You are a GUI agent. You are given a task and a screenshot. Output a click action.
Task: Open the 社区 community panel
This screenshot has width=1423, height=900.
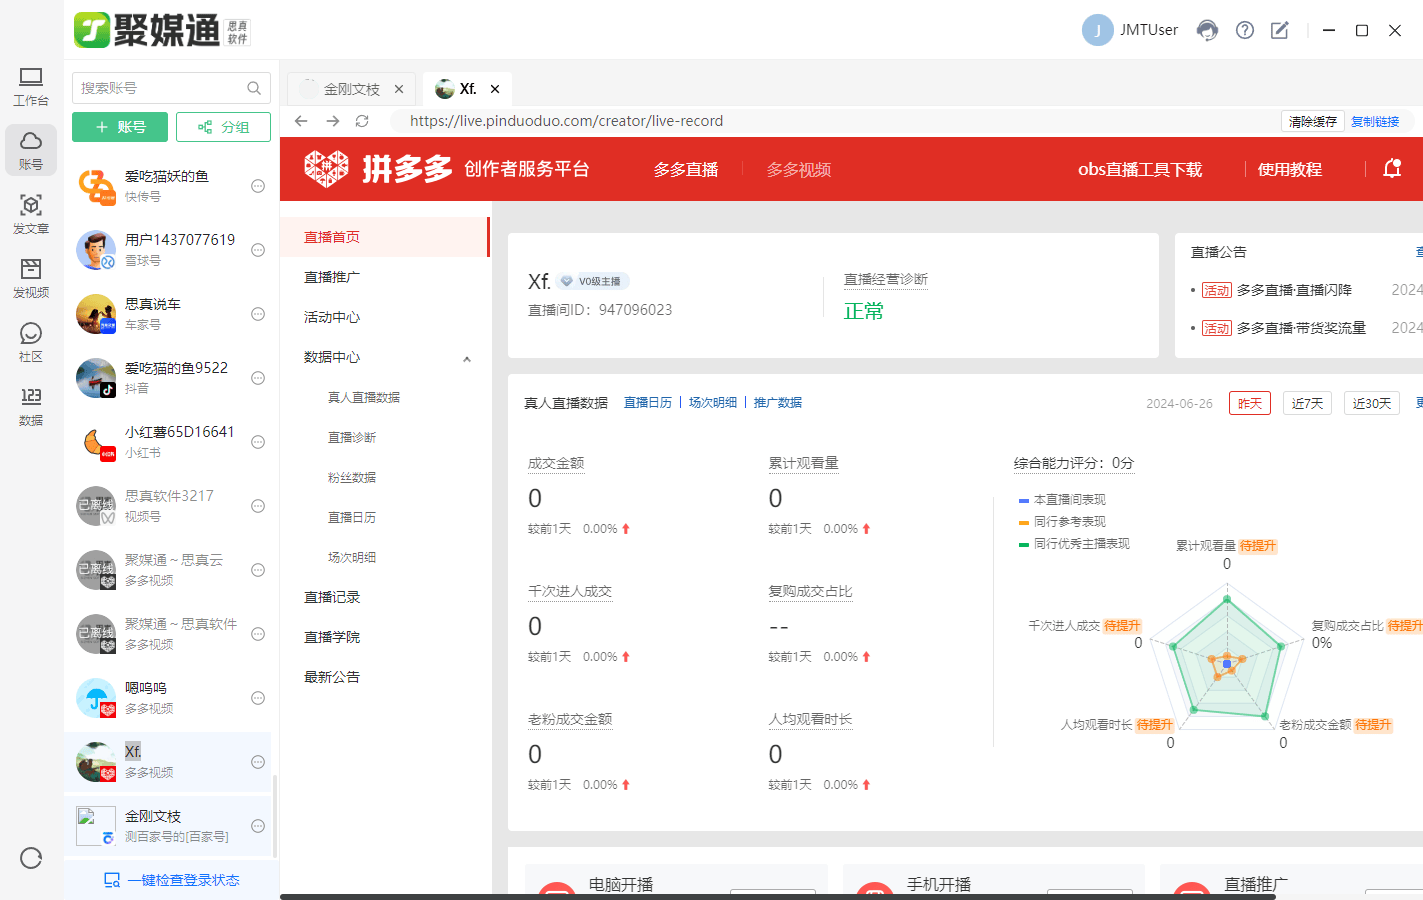(30, 344)
